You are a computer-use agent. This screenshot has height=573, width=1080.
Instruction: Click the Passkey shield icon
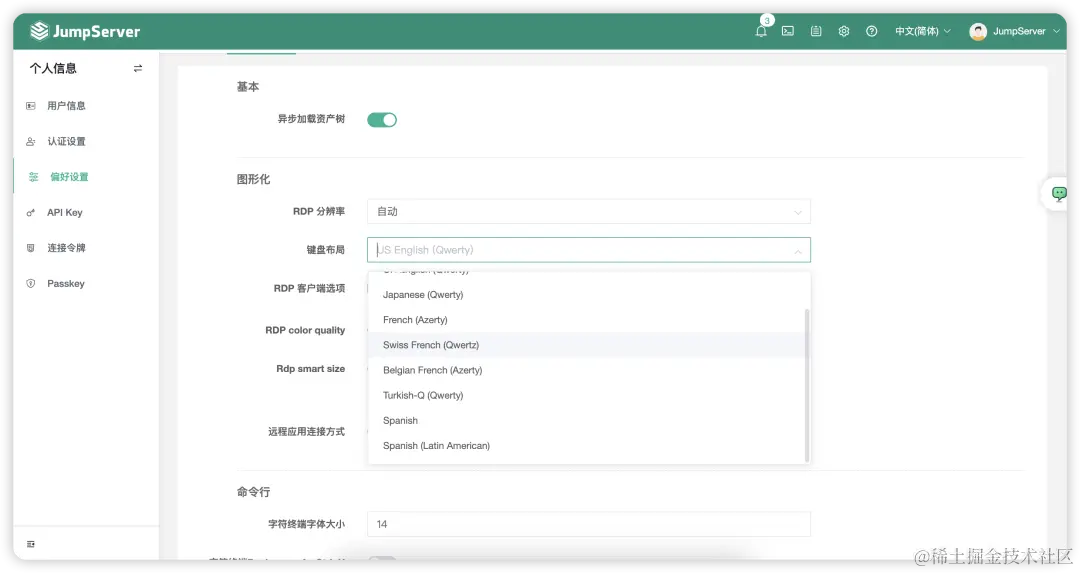(x=30, y=284)
